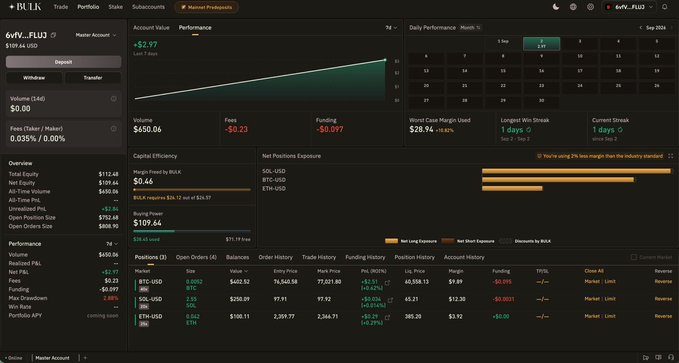Go to previous month in calendar
The image size is (679, 363).
point(640,28)
